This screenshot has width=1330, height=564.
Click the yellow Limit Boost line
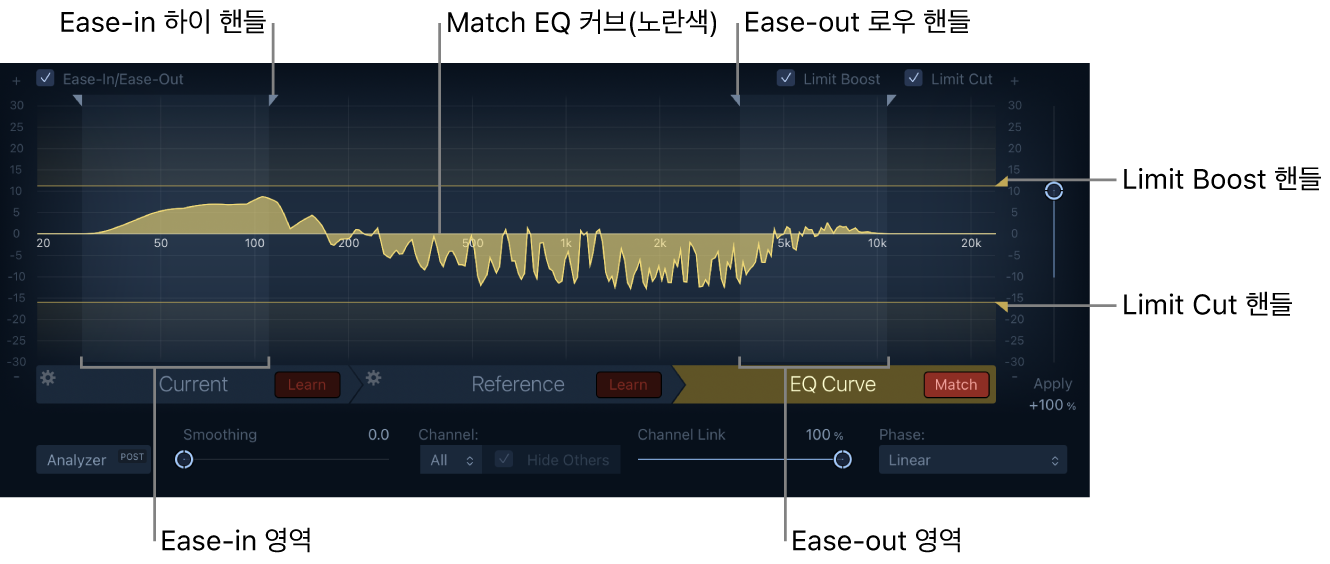point(516,186)
